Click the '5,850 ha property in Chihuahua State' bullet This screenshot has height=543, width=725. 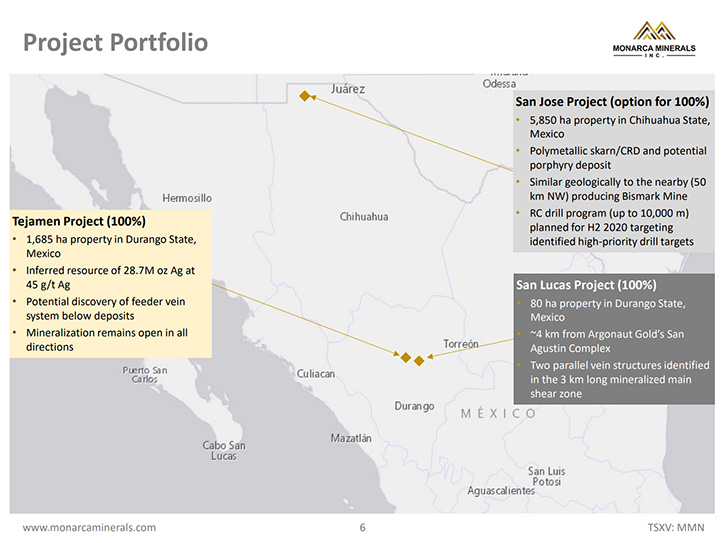tap(620, 127)
